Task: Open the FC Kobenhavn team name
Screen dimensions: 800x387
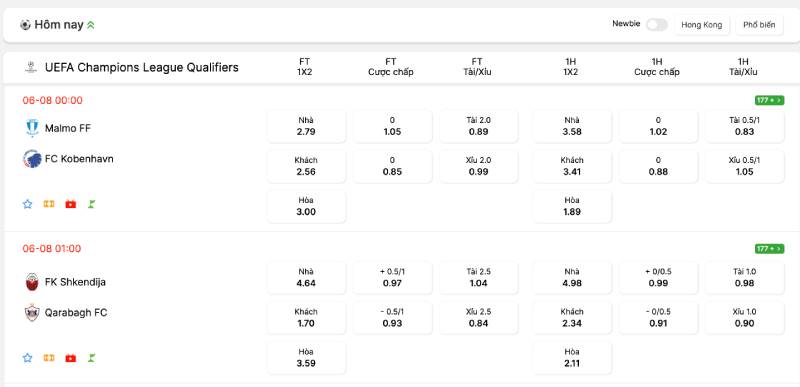Action: (79, 159)
